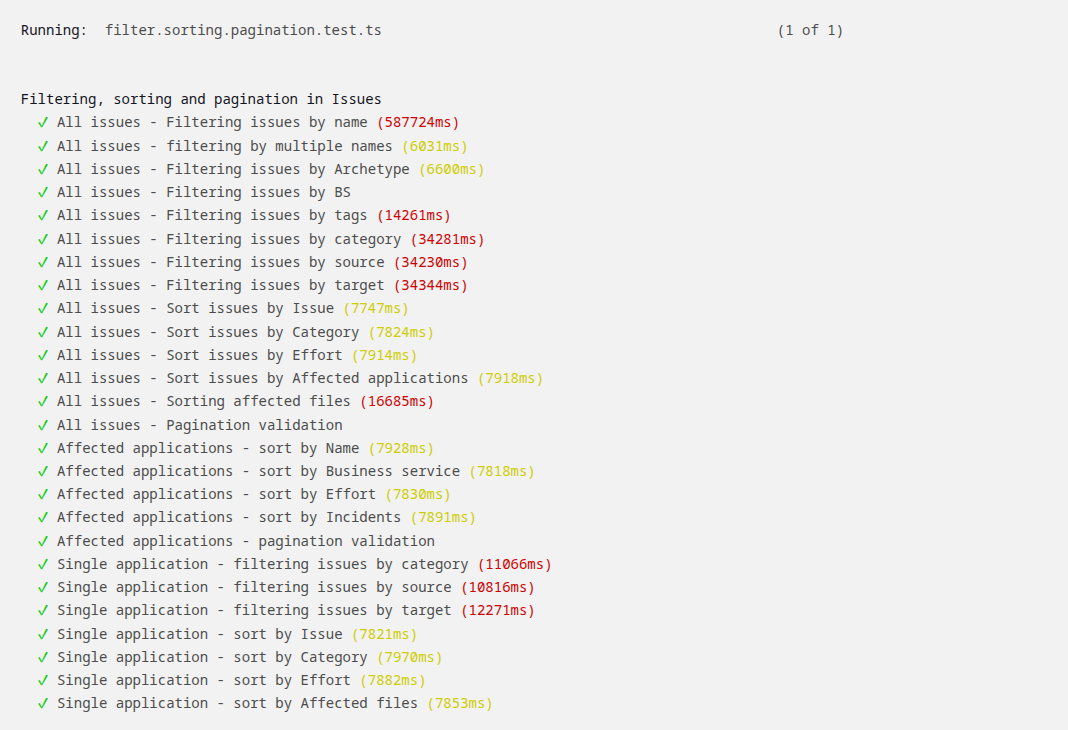The width and height of the screenshot is (1068, 730).
Task: Click checkmark next to All issues Pagination validation
Action: [x=43, y=425]
